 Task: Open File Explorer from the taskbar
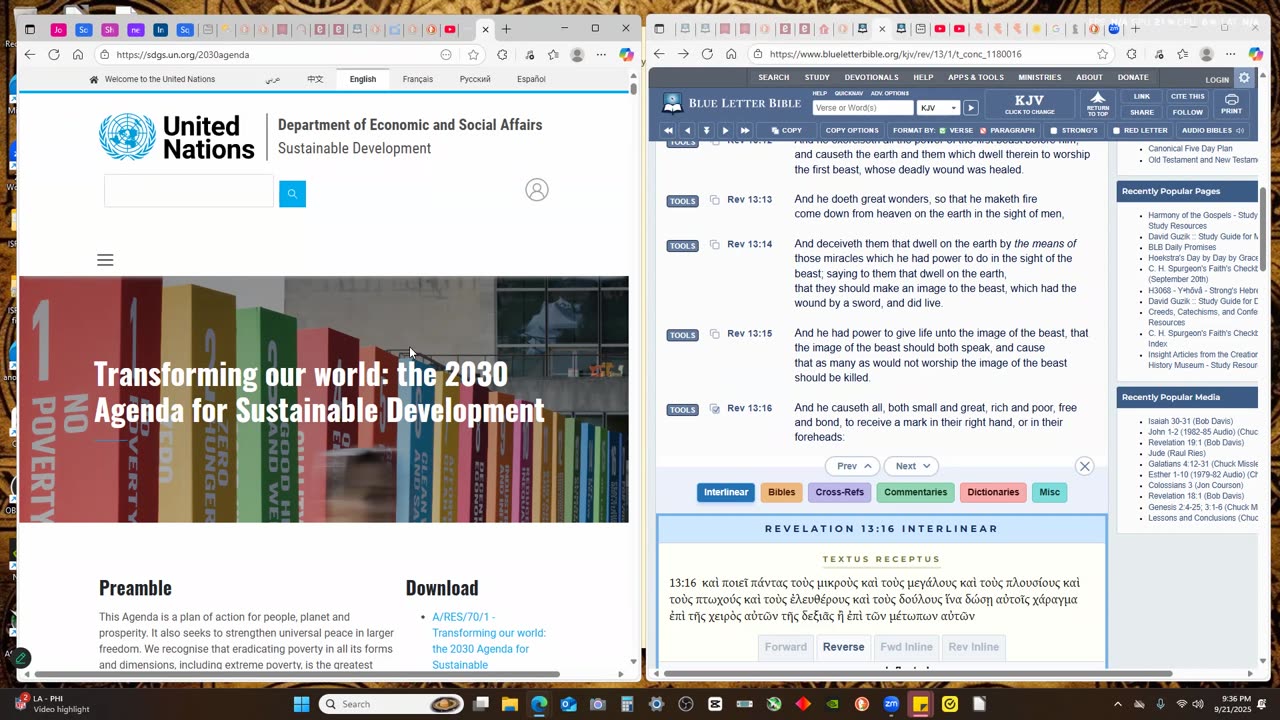510,704
